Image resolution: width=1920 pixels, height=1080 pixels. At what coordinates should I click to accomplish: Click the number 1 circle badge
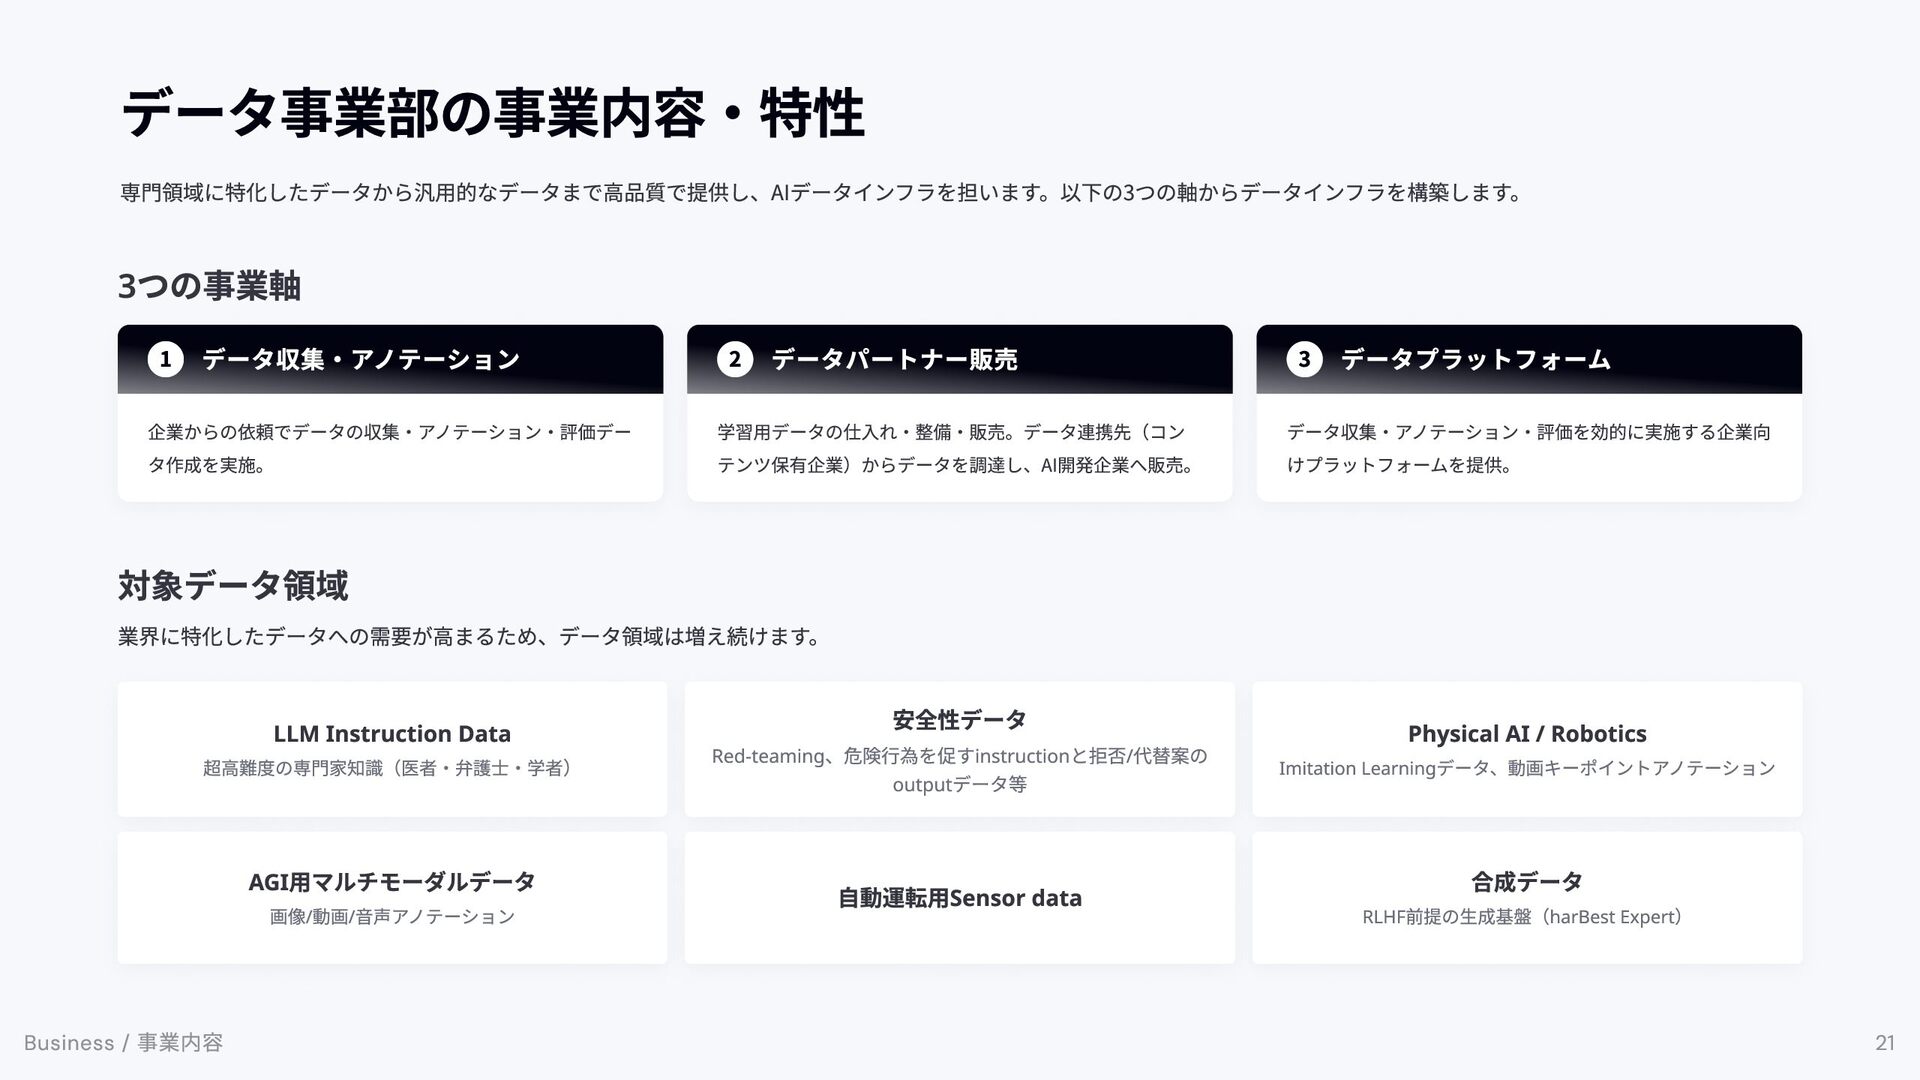tap(165, 359)
